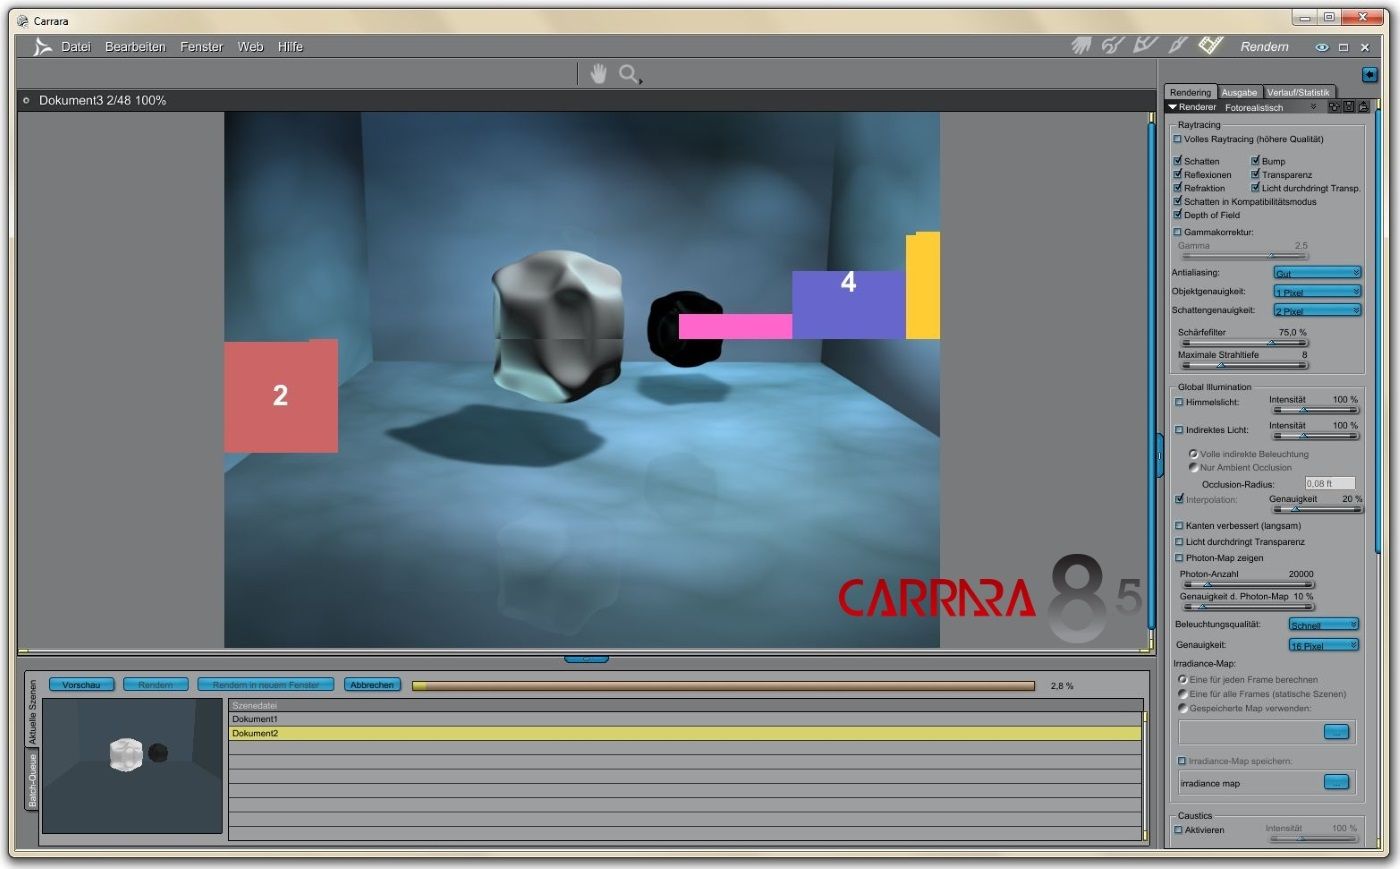This screenshot has height=869, width=1400.
Task: Enable Gammakorrektur checkbox
Action: click(x=1178, y=232)
